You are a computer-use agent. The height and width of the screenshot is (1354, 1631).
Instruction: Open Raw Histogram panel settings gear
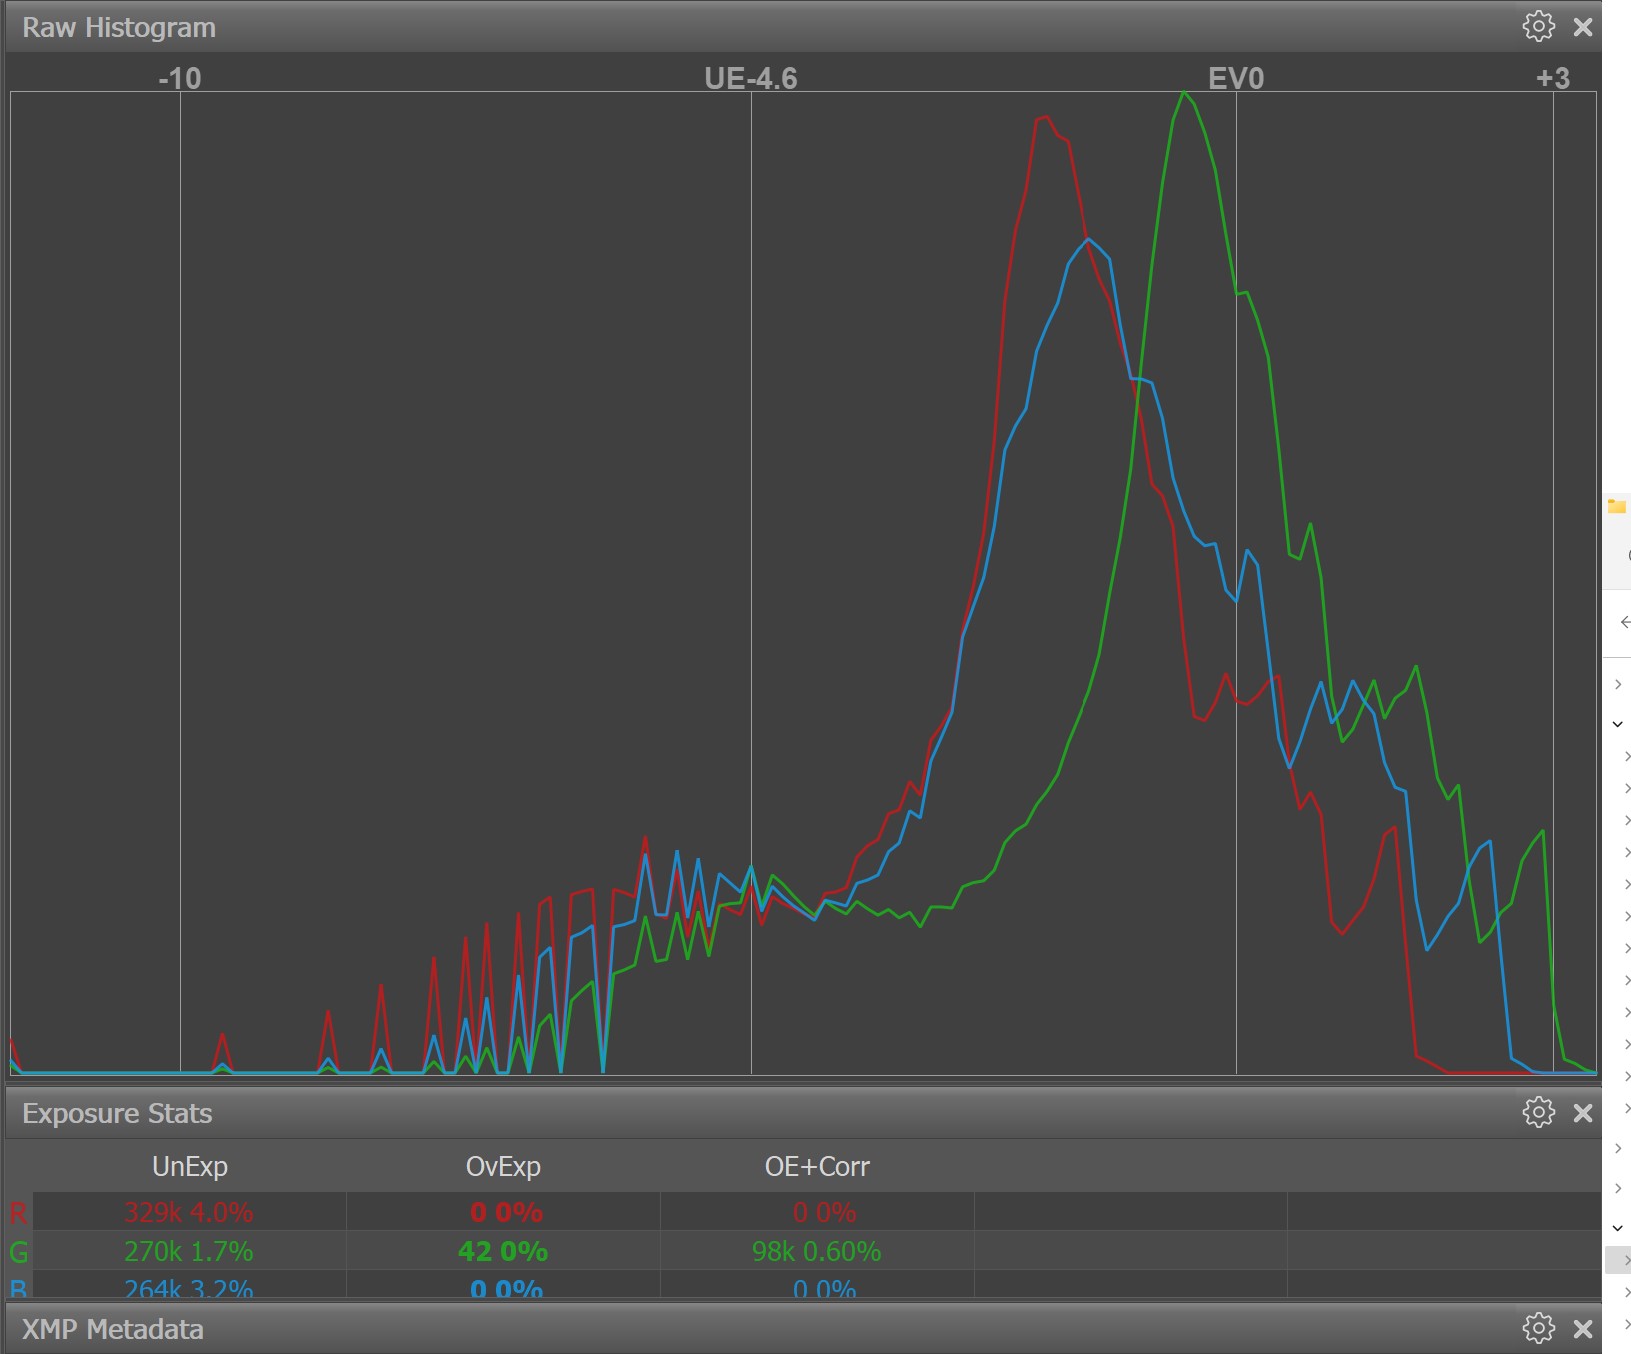pyautogui.click(x=1538, y=26)
